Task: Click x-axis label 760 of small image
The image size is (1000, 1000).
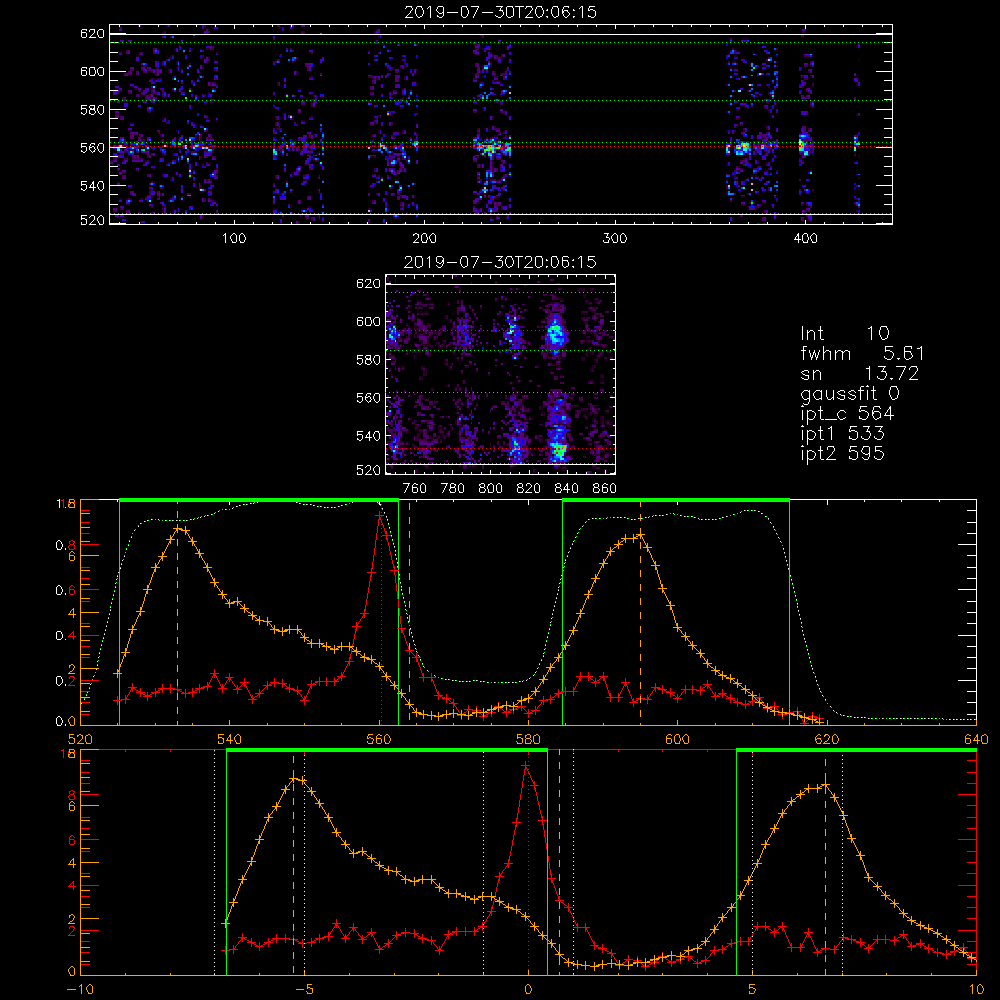Action: pyautogui.click(x=415, y=489)
